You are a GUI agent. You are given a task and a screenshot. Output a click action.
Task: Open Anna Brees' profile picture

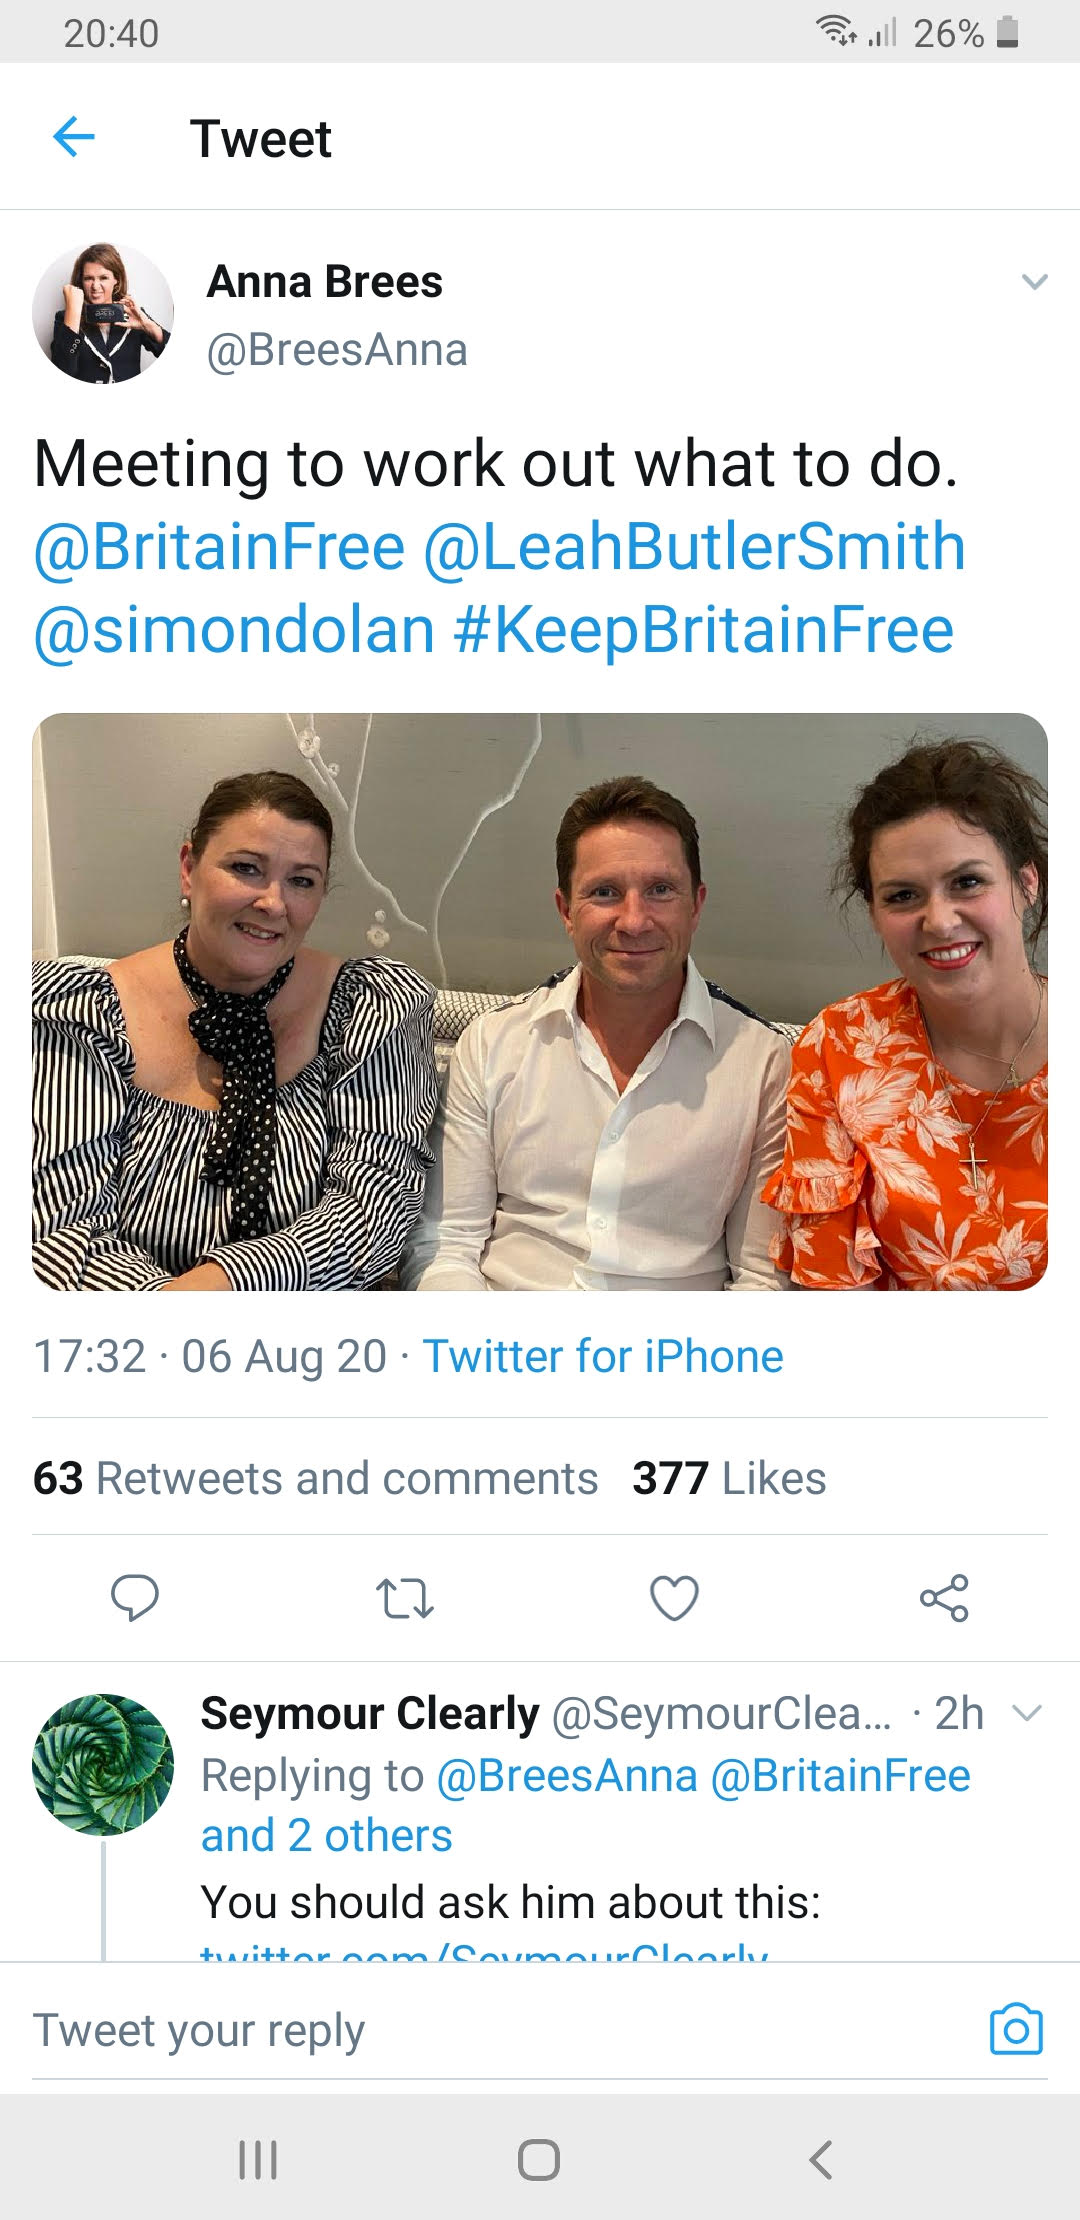tap(103, 313)
